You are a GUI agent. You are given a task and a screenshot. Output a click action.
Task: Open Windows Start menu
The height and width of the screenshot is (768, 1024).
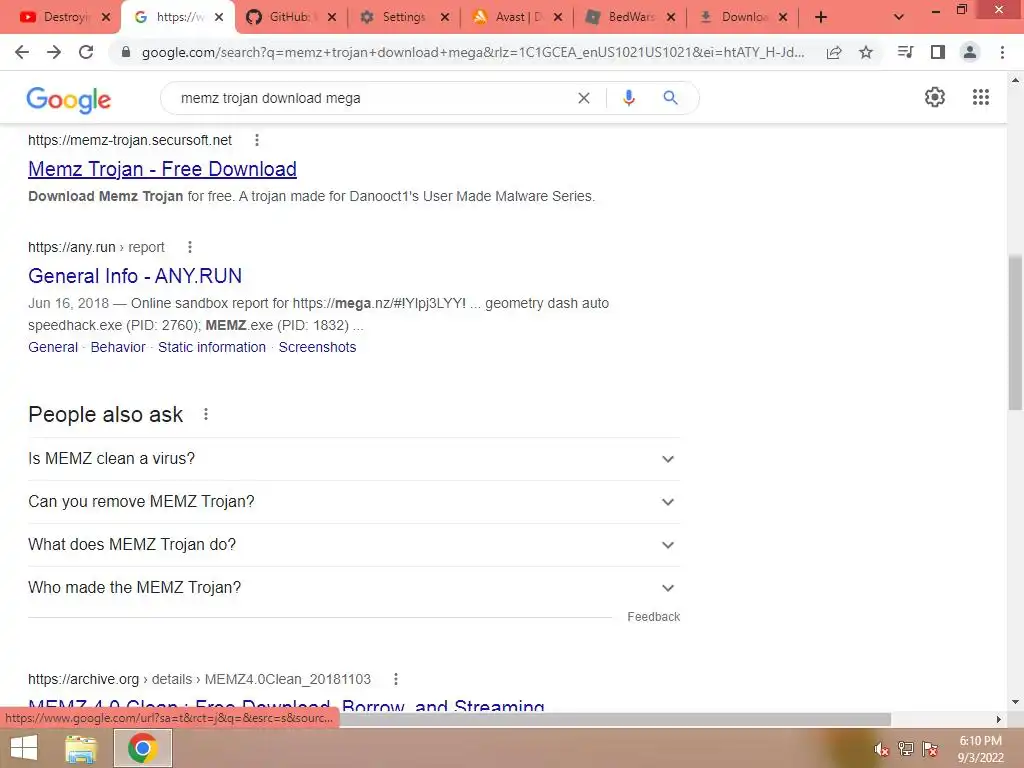click(x=24, y=748)
